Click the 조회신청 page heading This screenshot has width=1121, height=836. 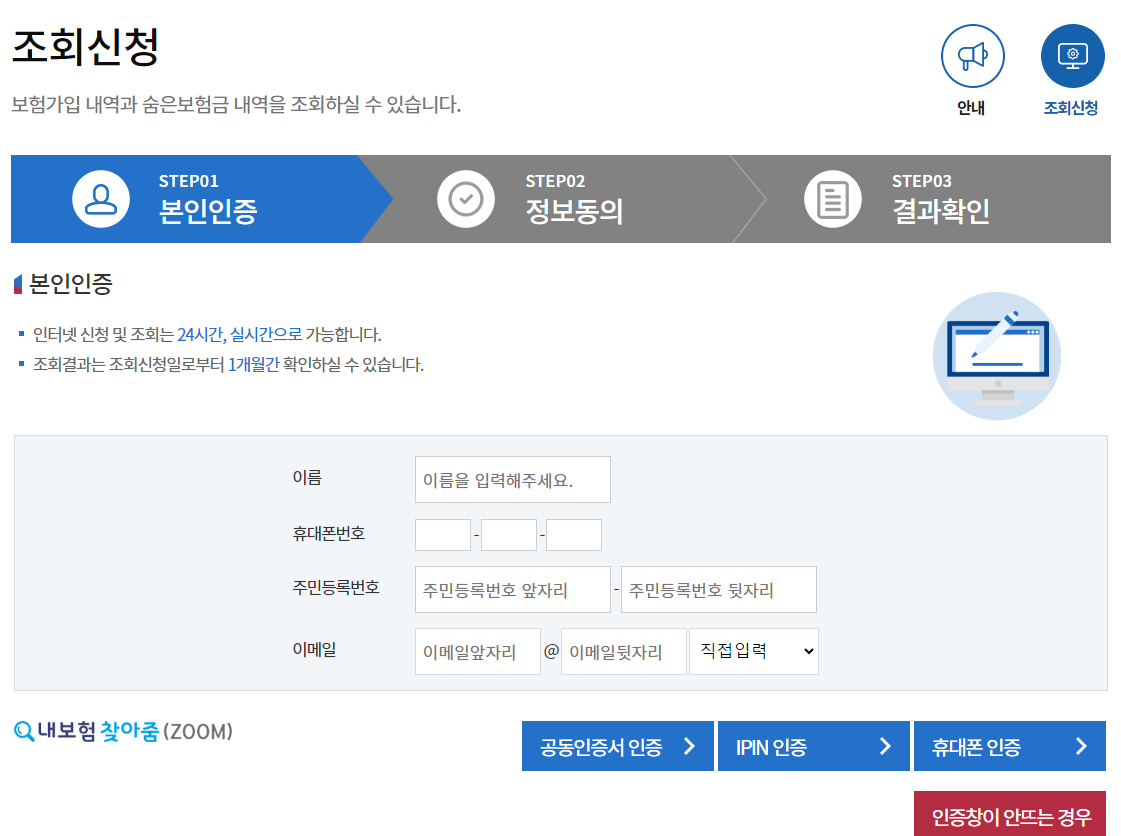click(x=85, y=47)
